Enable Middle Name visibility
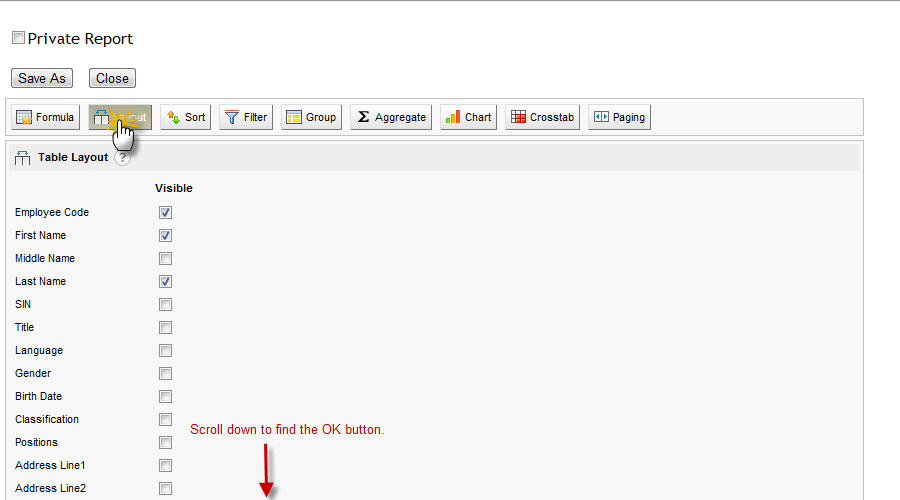The height and width of the screenshot is (500, 900). [x=165, y=258]
